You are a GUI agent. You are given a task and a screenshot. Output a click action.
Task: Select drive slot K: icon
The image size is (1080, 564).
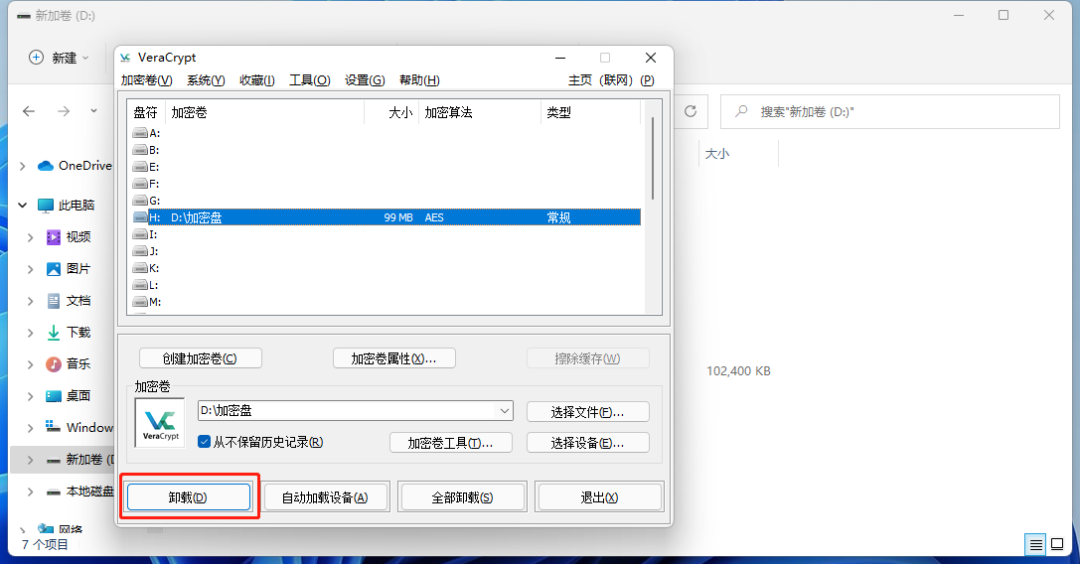[x=140, y=268]
